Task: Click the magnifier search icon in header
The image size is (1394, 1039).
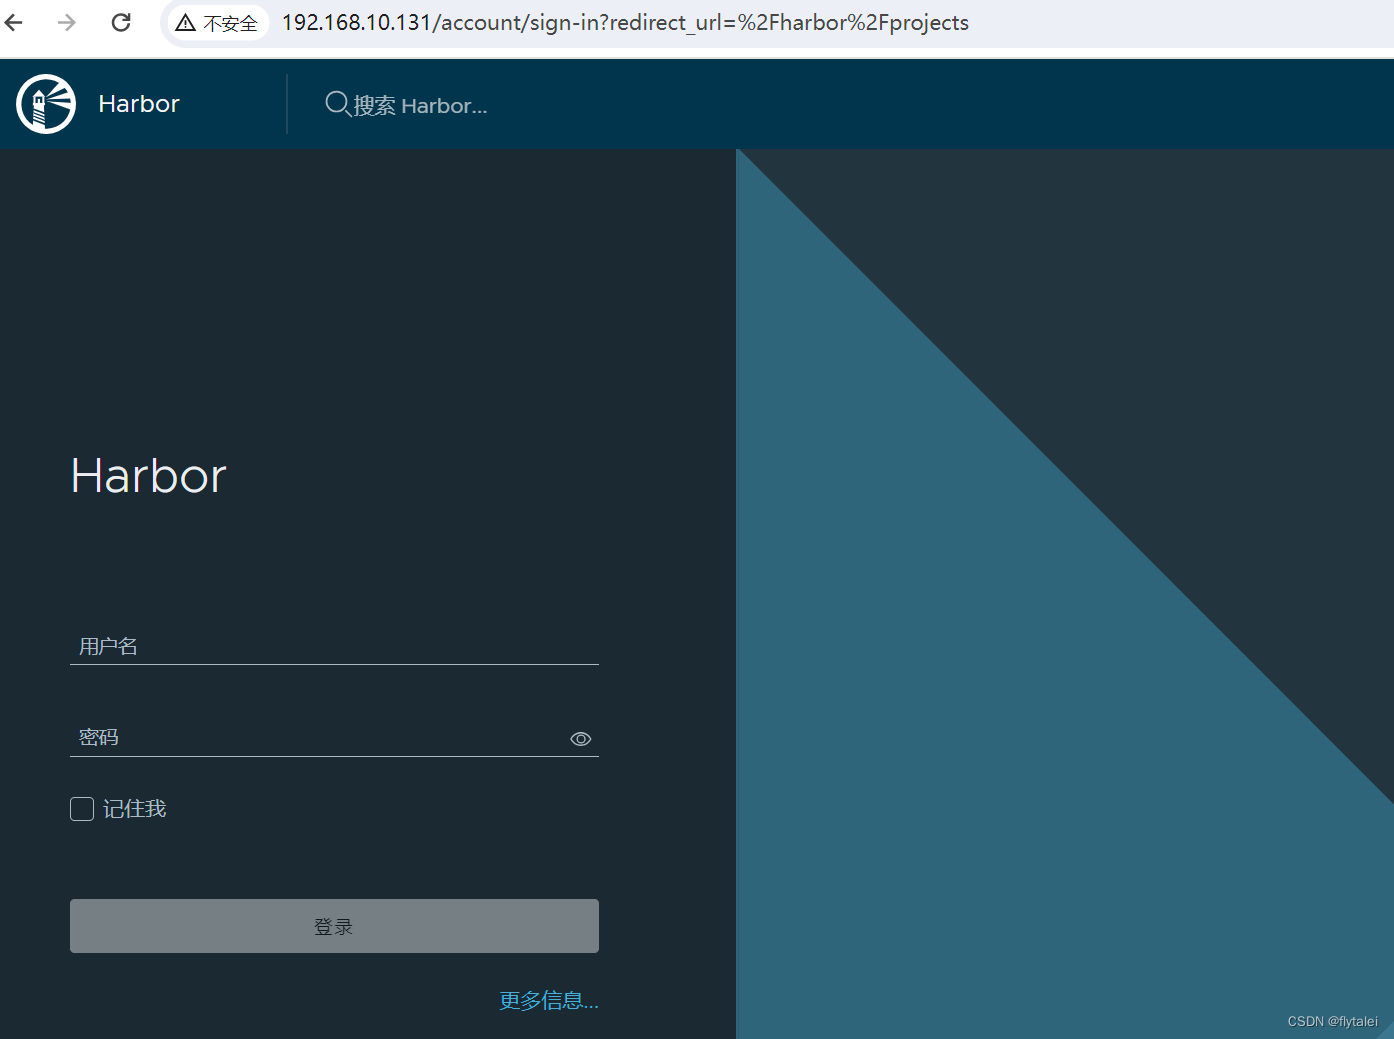Action: (x=338, y=104)
